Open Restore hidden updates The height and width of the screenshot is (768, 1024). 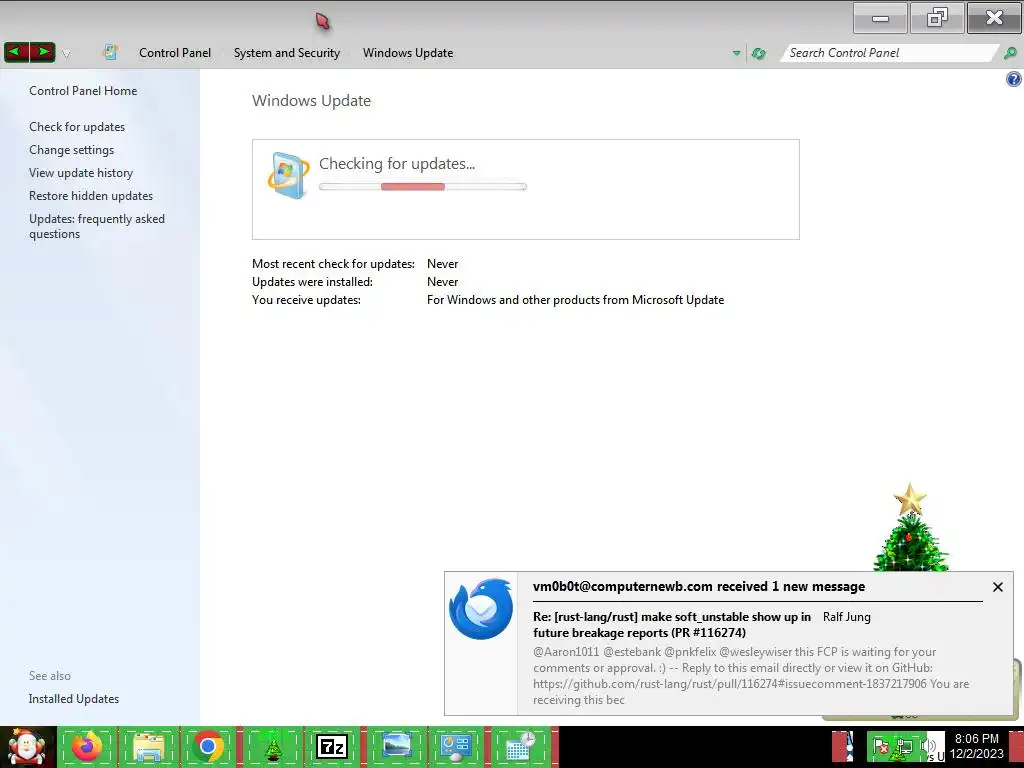coord(91,195)
